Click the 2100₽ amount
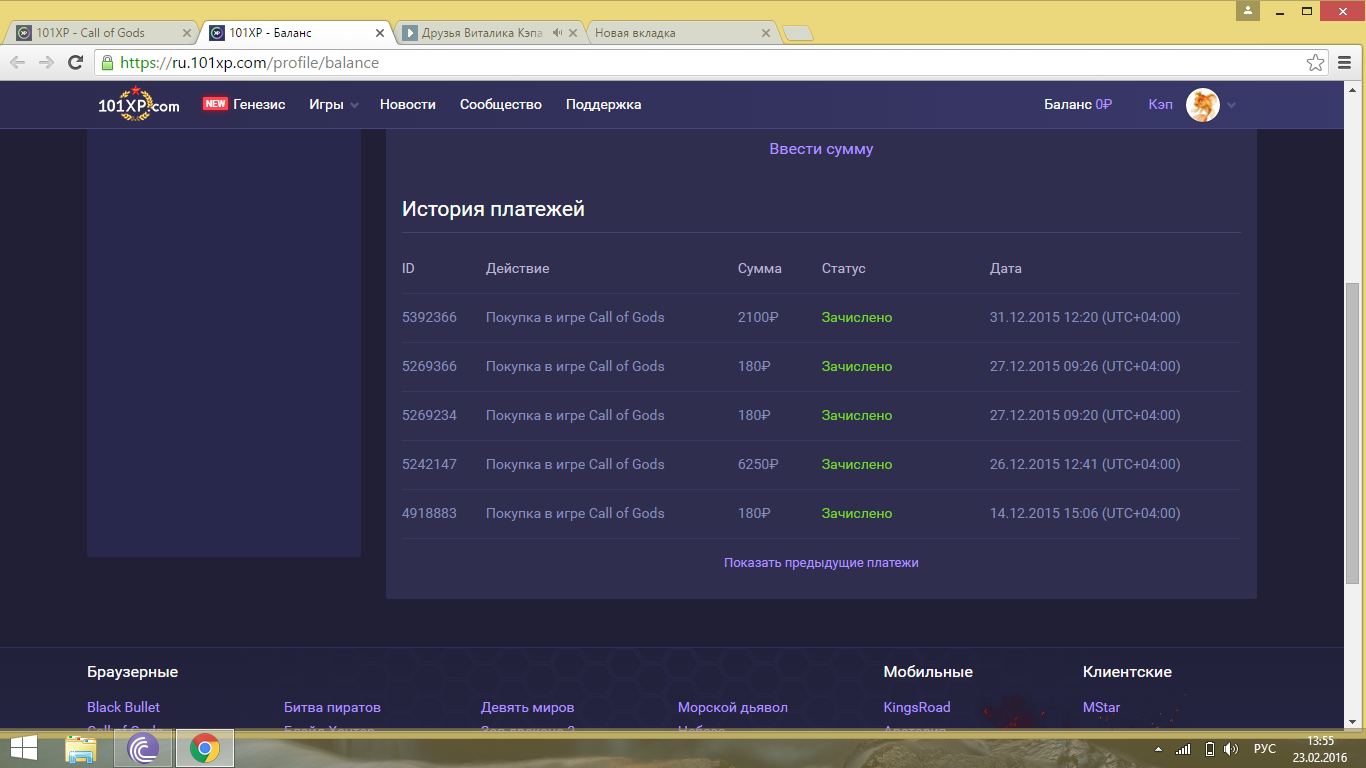Viewport: 1366px width, 768px height. (x=758, y=317)
